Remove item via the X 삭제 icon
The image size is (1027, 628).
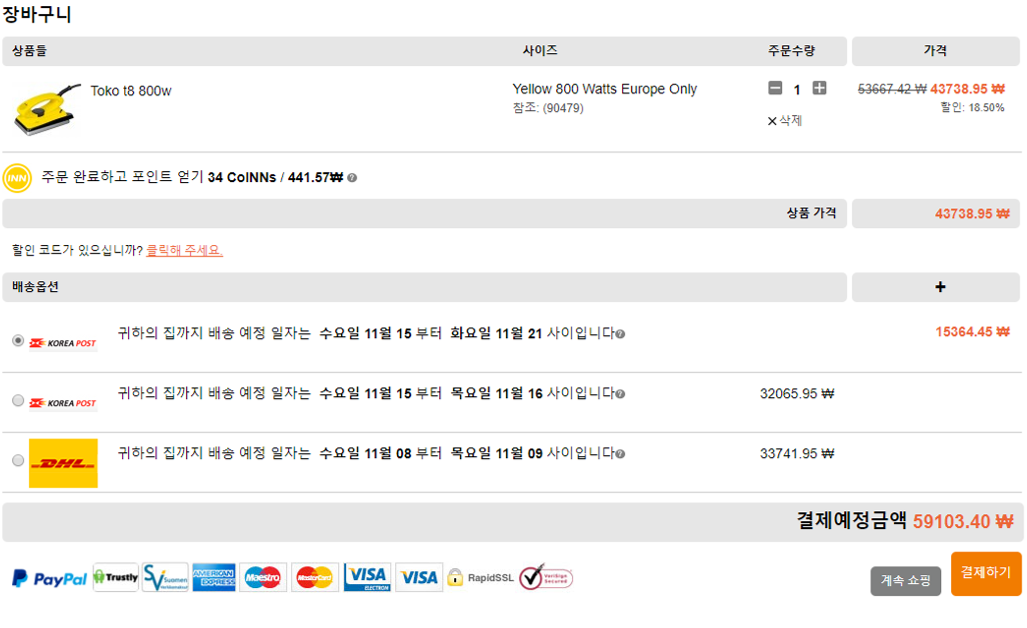(x=772, y=121)
